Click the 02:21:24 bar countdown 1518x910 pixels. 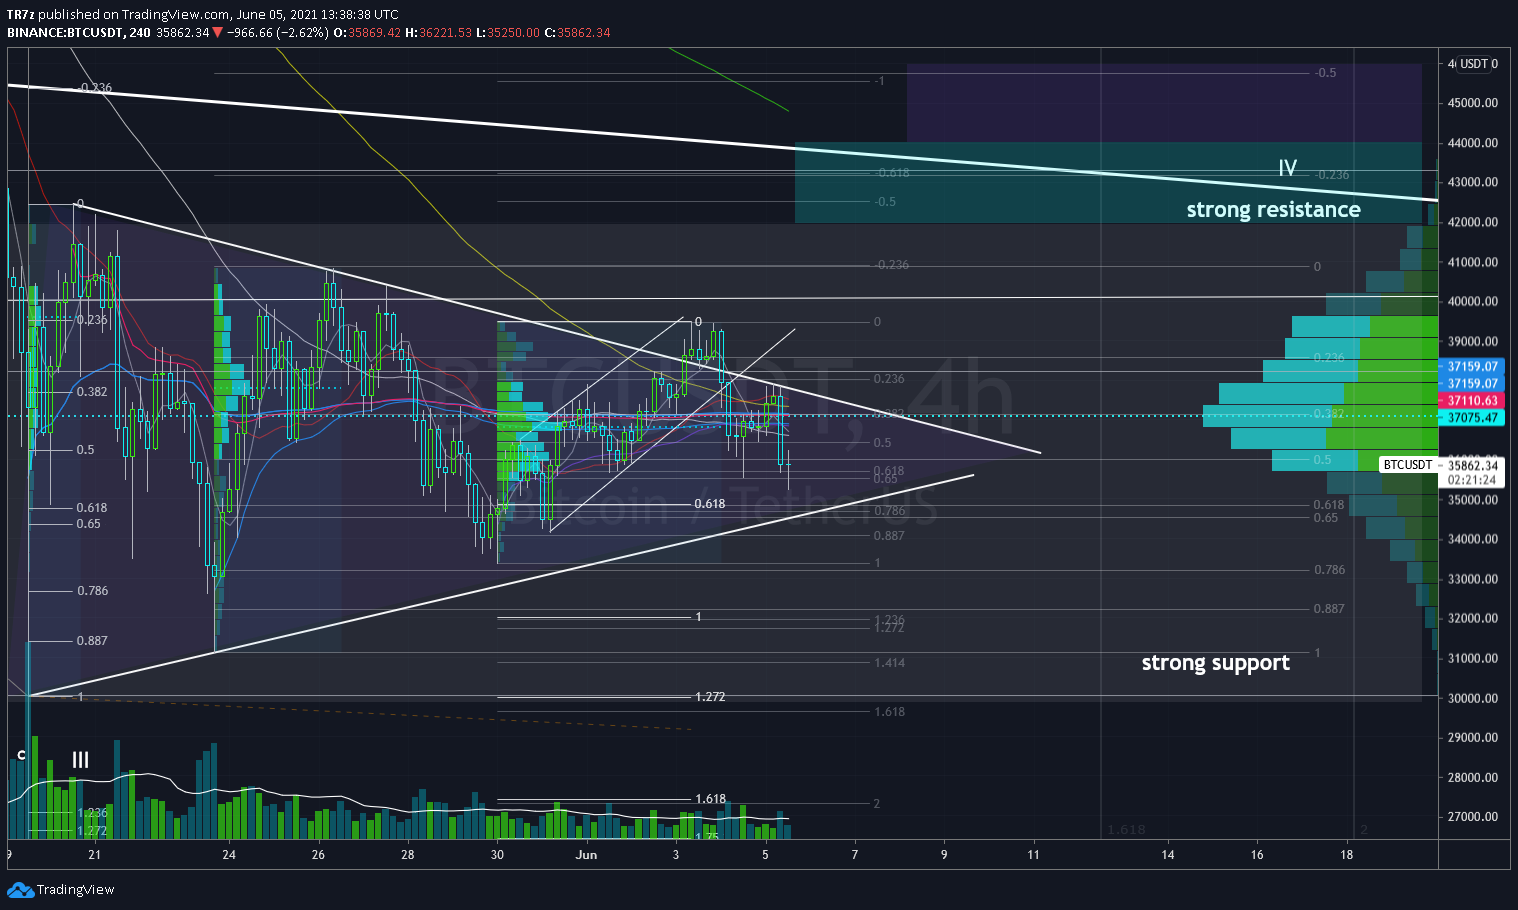[1473, 480]
